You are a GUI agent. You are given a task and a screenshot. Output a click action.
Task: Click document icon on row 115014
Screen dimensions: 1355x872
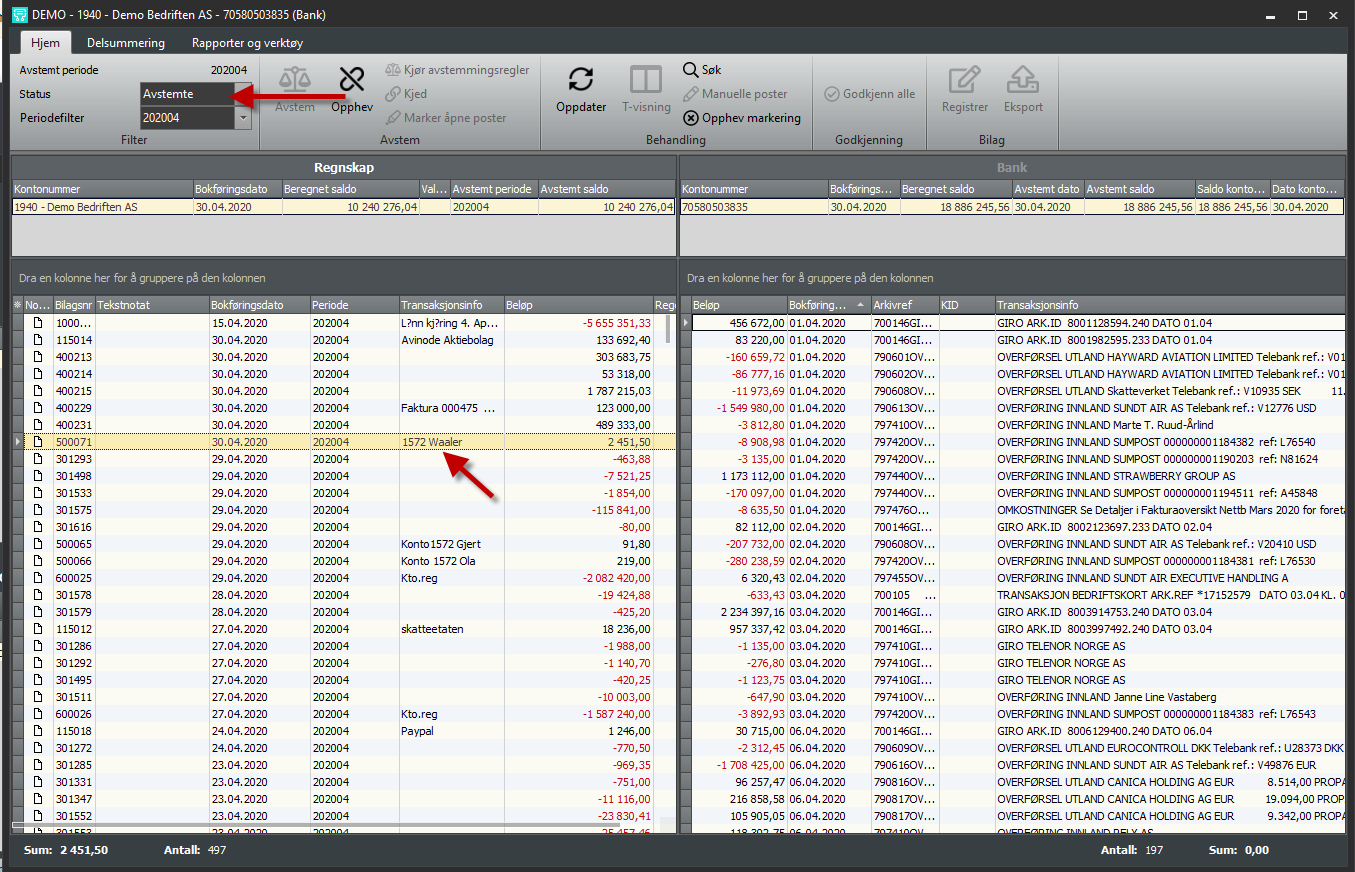(39, 340)
